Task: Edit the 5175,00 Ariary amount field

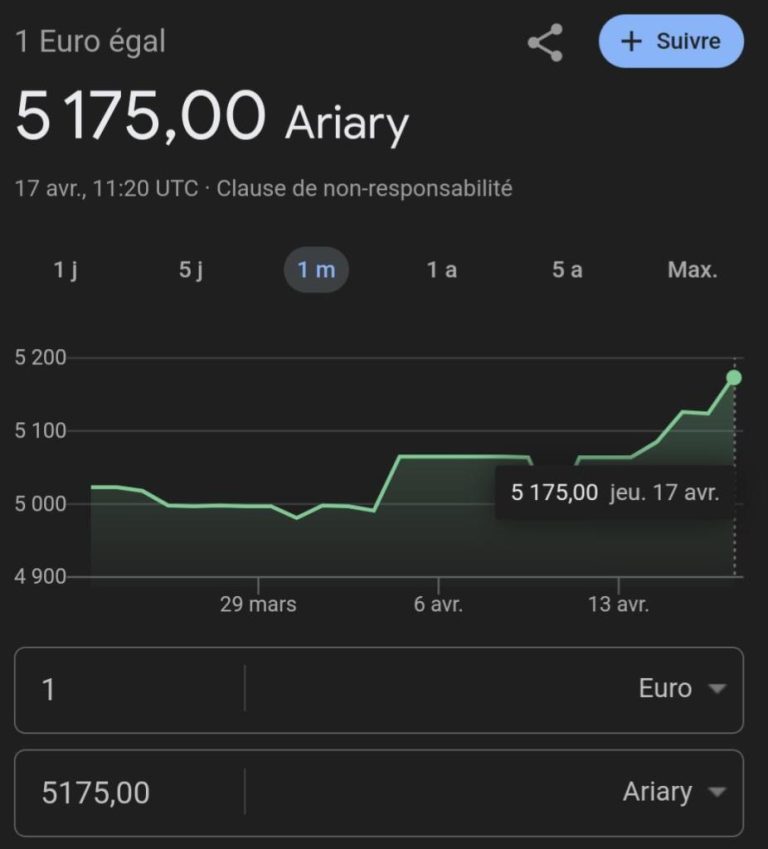Action: tap(130, 793)
